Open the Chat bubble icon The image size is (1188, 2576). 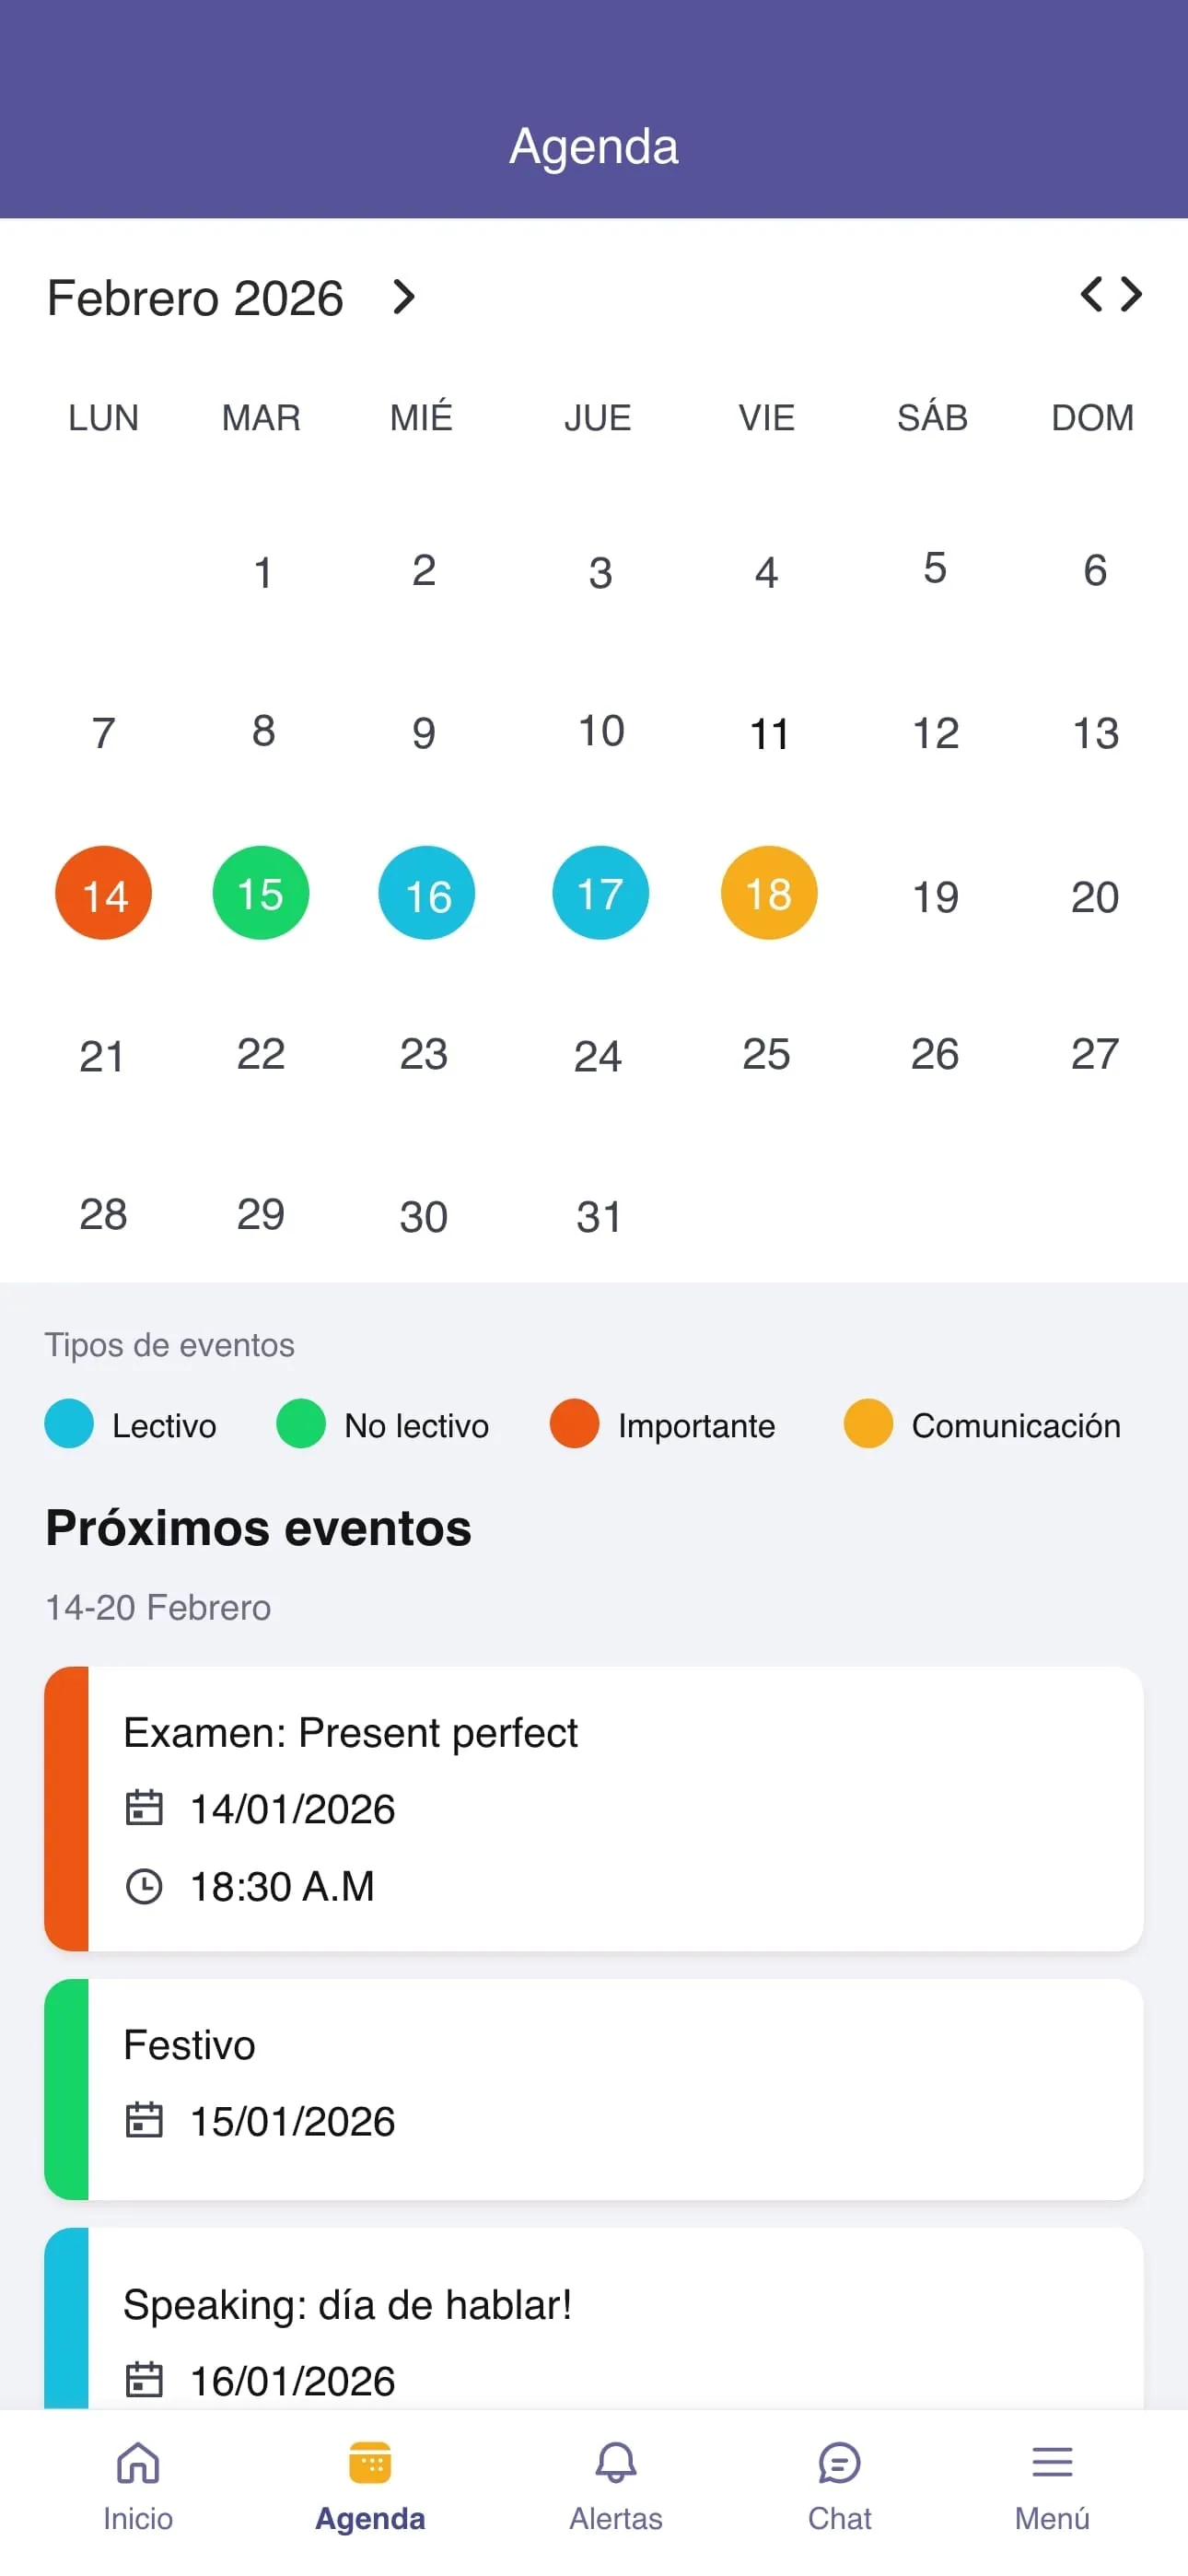pos(839,2463)
